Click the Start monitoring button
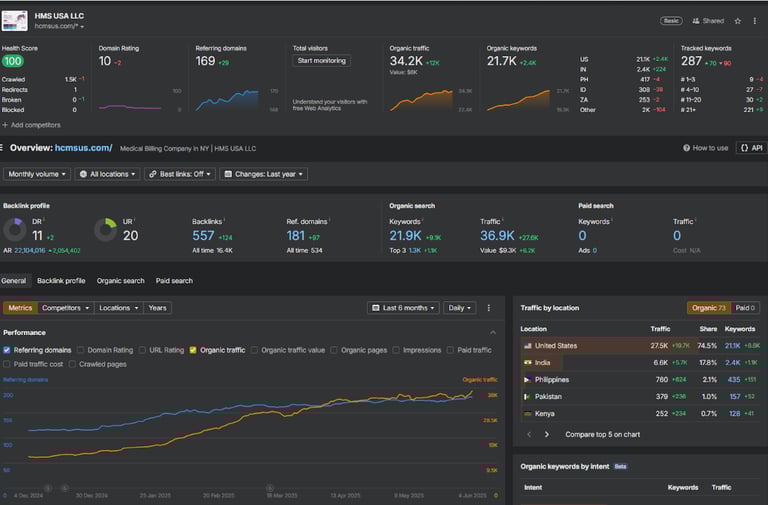The width and height of the screenshot is (768, 505). point(323,61)
